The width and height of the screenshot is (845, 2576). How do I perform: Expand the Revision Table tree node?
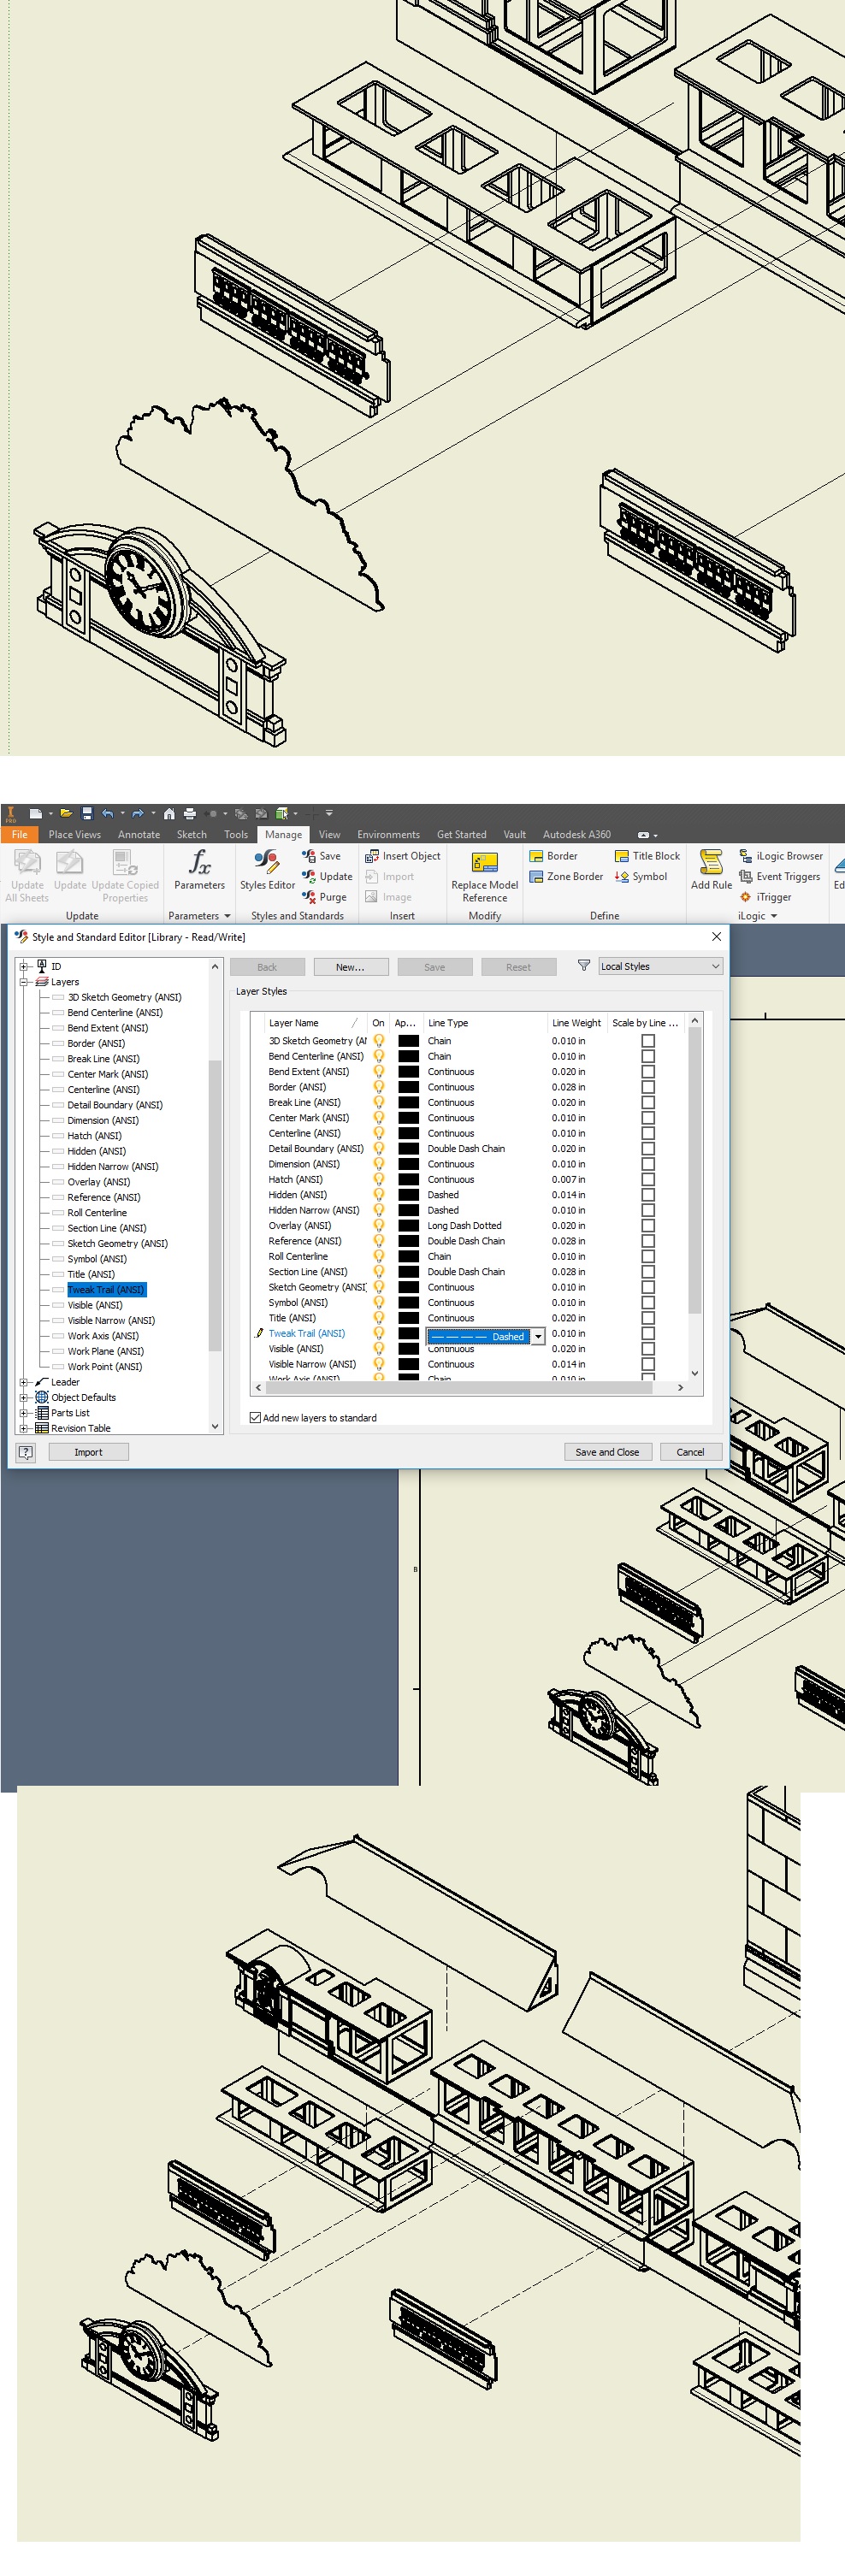pos(24,1428)
